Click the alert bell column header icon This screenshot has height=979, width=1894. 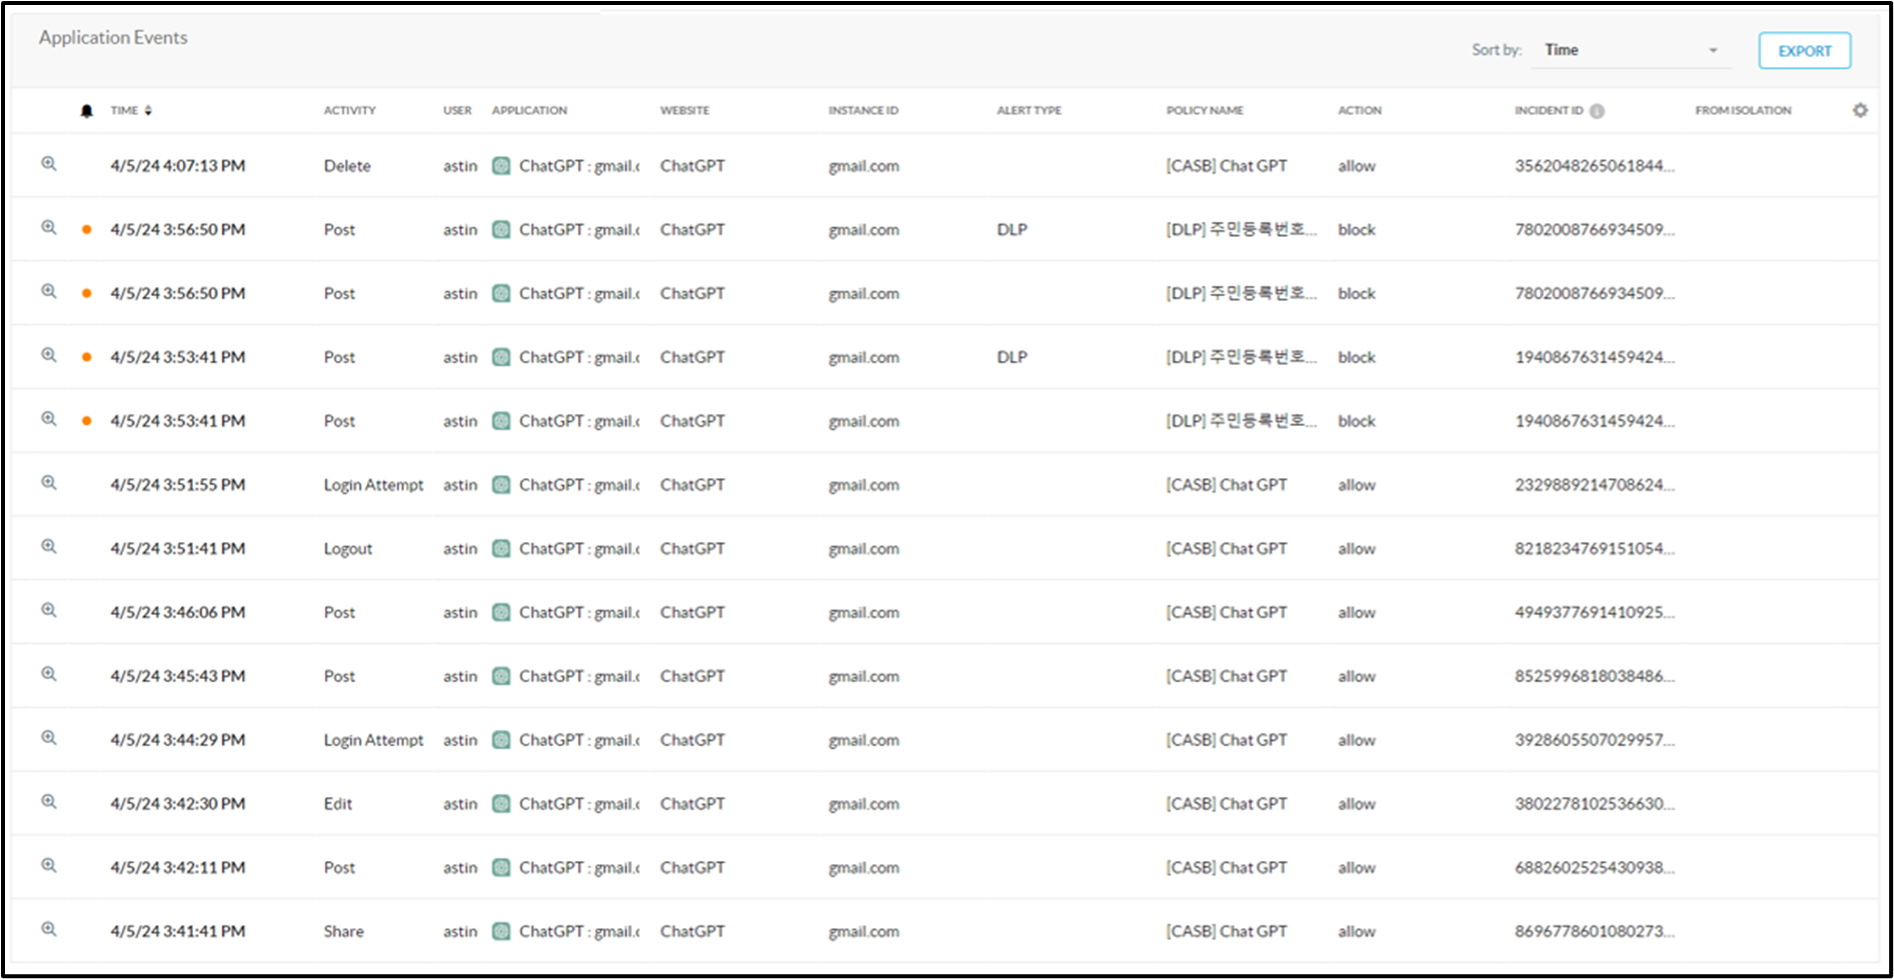pyautogui.click(x=87, y=111)
